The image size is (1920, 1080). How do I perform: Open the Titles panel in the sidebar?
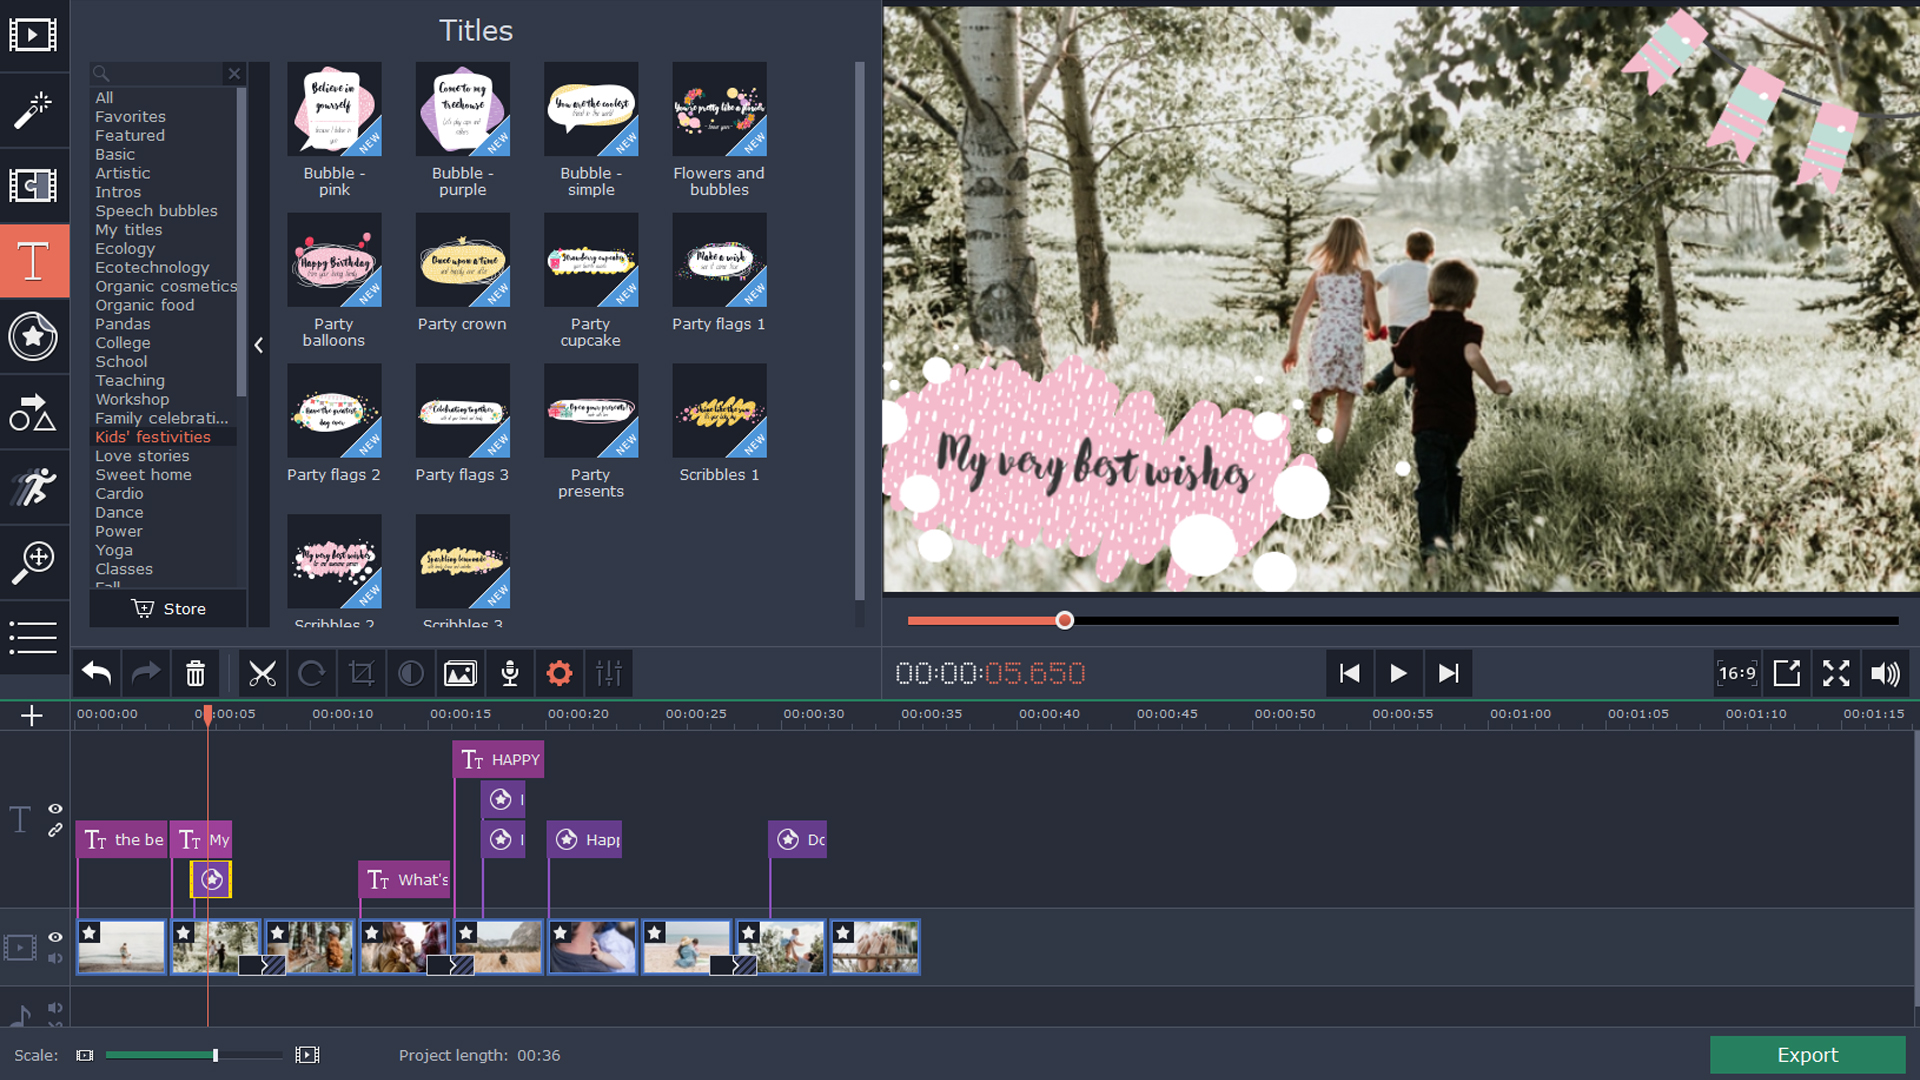[33, 261]
